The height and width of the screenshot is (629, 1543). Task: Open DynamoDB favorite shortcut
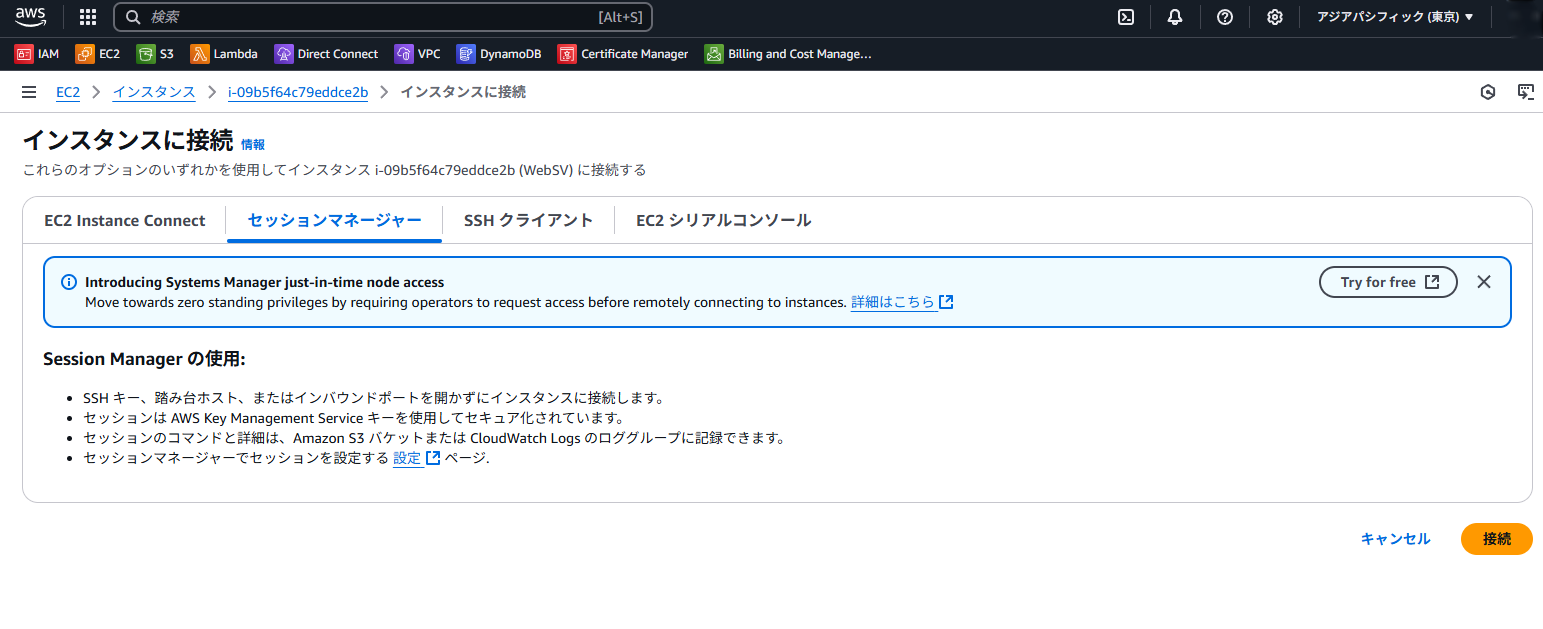[x=499, y=54]
